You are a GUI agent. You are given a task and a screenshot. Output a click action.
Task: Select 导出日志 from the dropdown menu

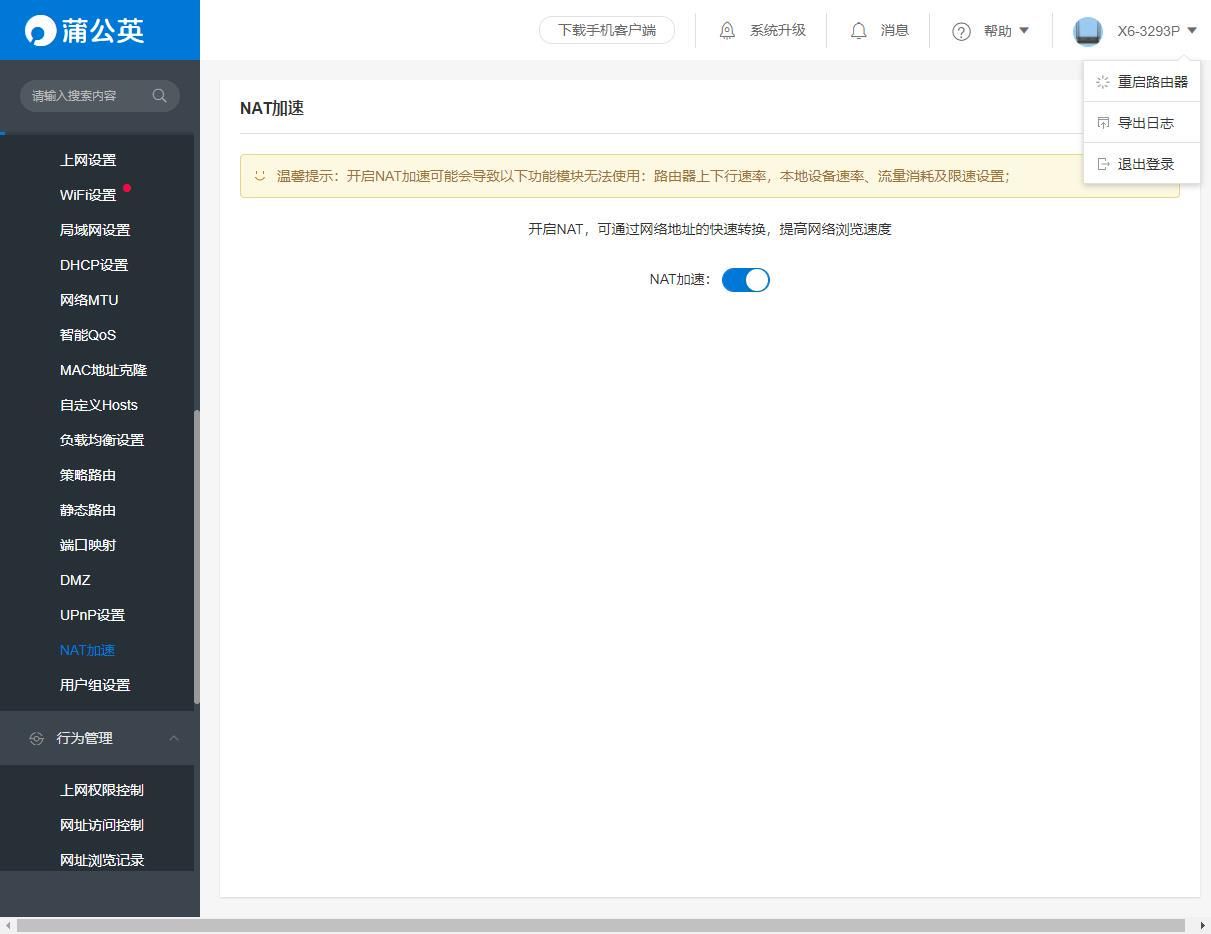1145,123
